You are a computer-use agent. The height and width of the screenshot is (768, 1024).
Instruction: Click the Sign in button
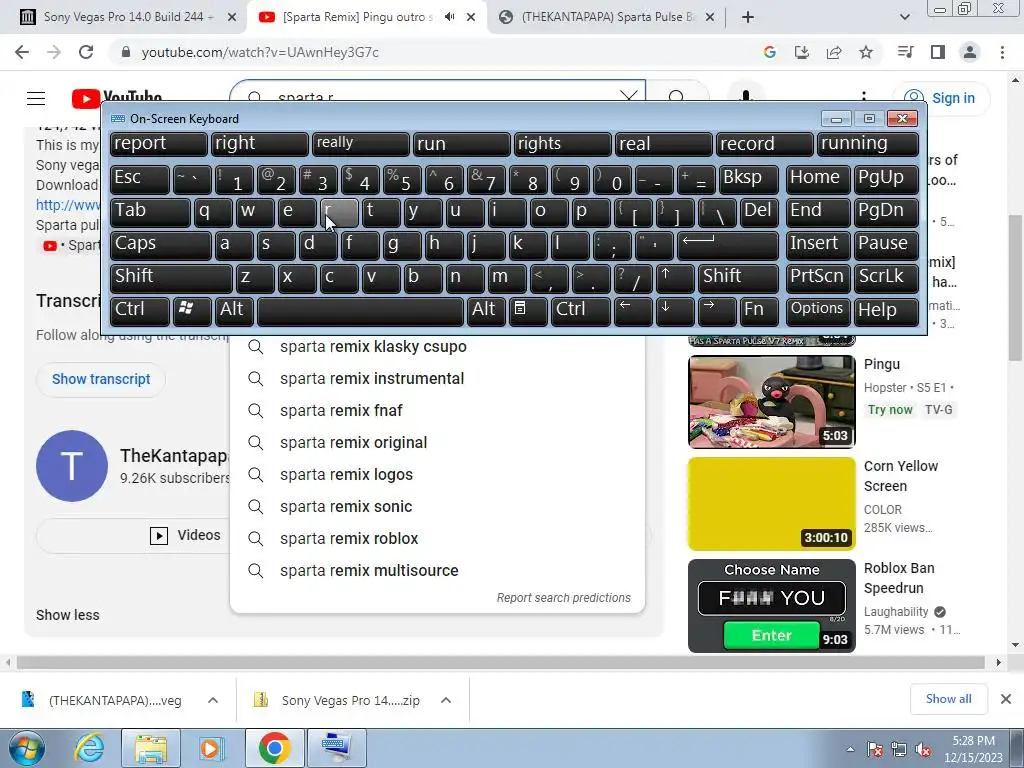pos(941,98)
